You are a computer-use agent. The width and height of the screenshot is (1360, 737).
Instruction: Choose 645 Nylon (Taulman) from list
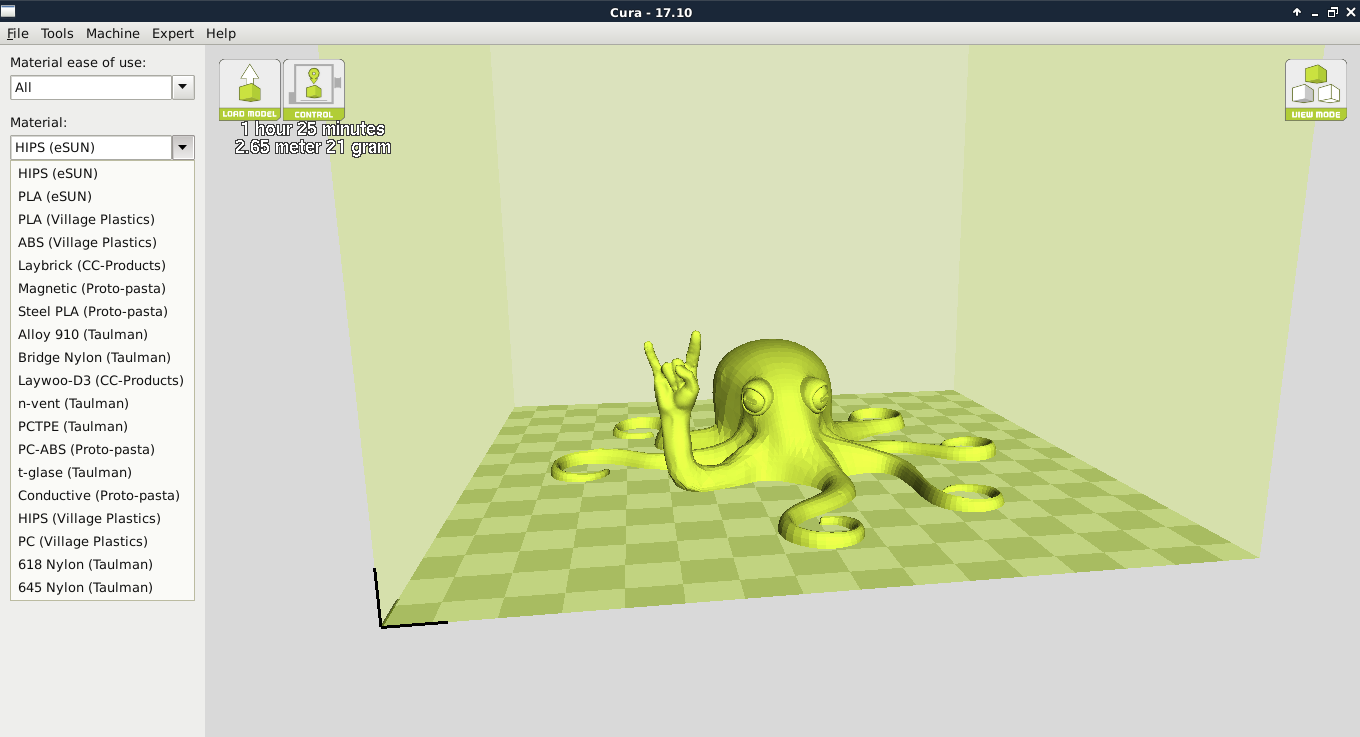[85, 587]
